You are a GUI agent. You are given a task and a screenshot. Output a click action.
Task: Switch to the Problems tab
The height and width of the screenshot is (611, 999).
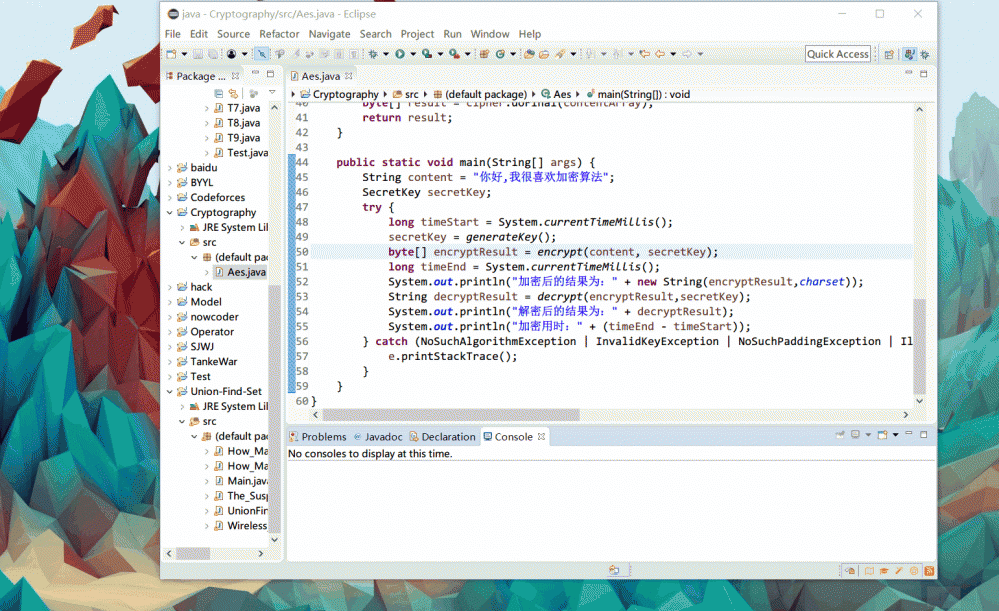click(317, 437)
